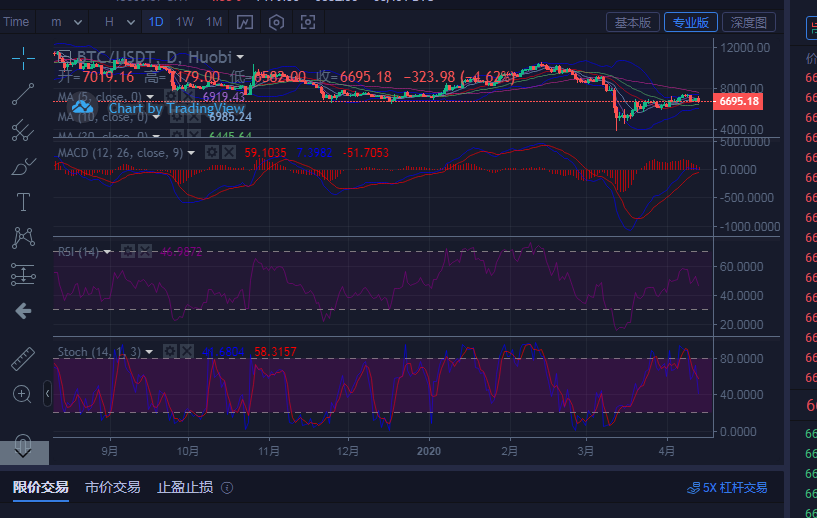Switch to 深度图 depth chart
This screenshot has height=518, width=817.
coord(749,22)
